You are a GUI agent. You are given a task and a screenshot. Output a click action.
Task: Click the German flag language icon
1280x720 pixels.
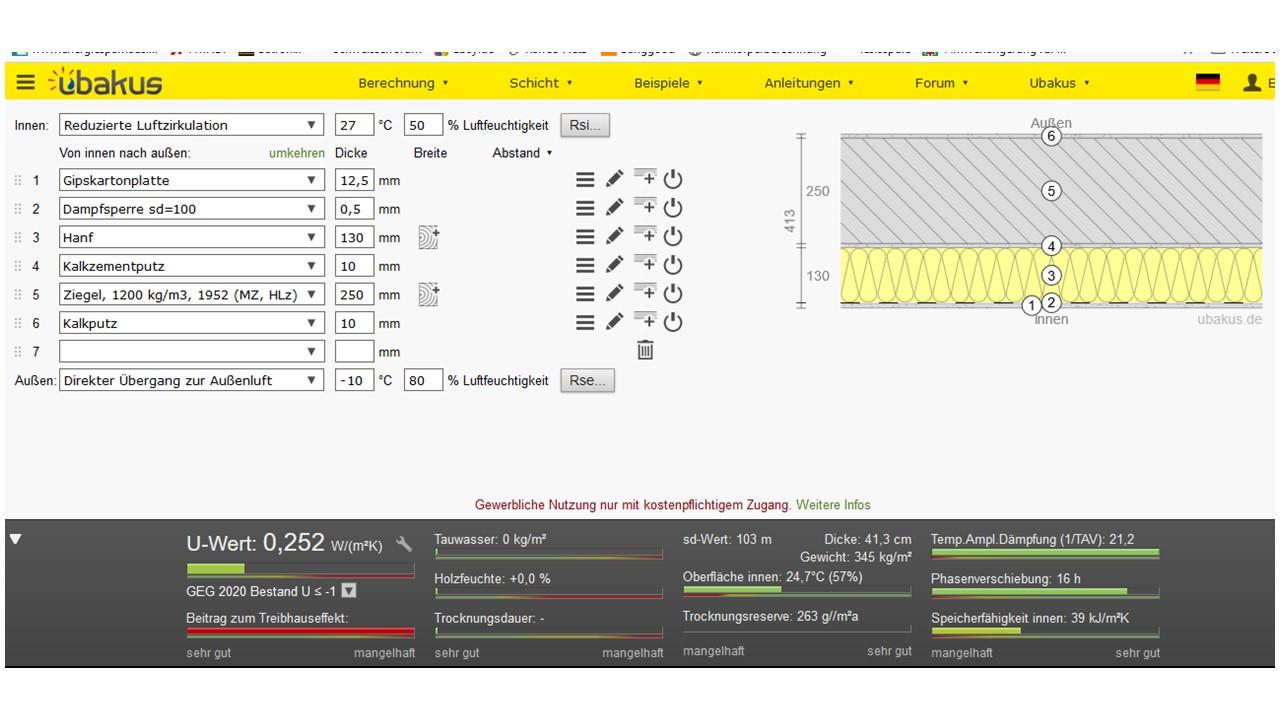coord(1208,83)
